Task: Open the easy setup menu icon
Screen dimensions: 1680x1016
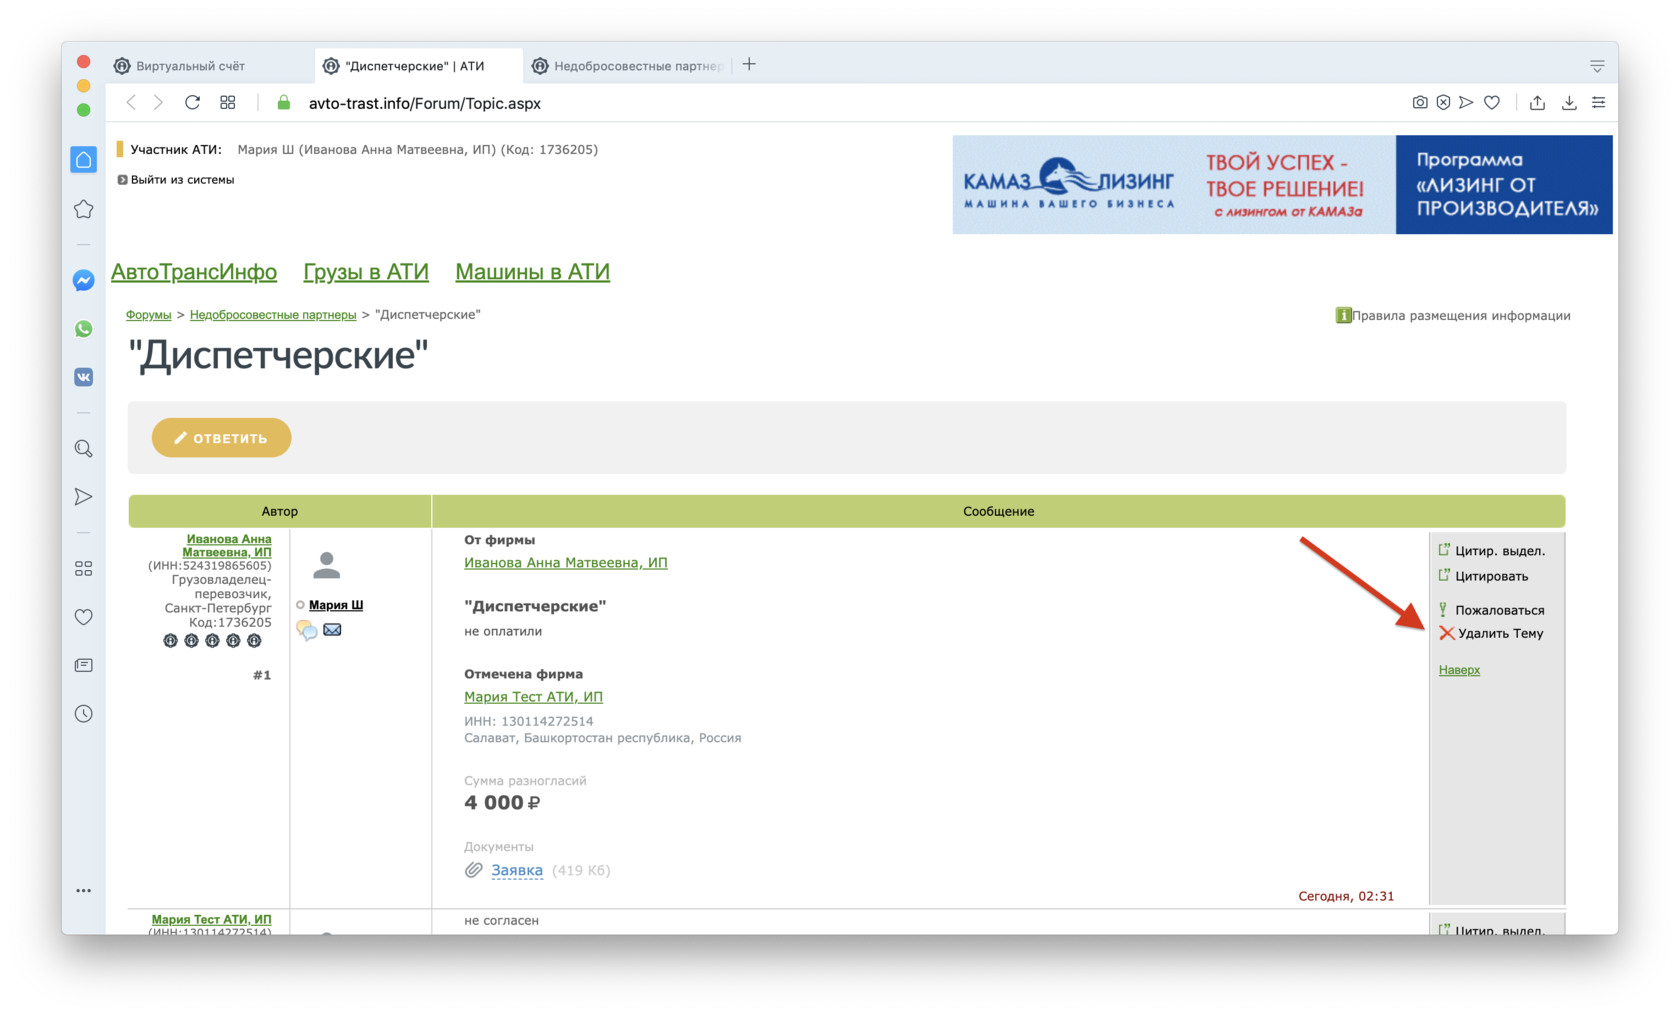Action: point(1599,102)
